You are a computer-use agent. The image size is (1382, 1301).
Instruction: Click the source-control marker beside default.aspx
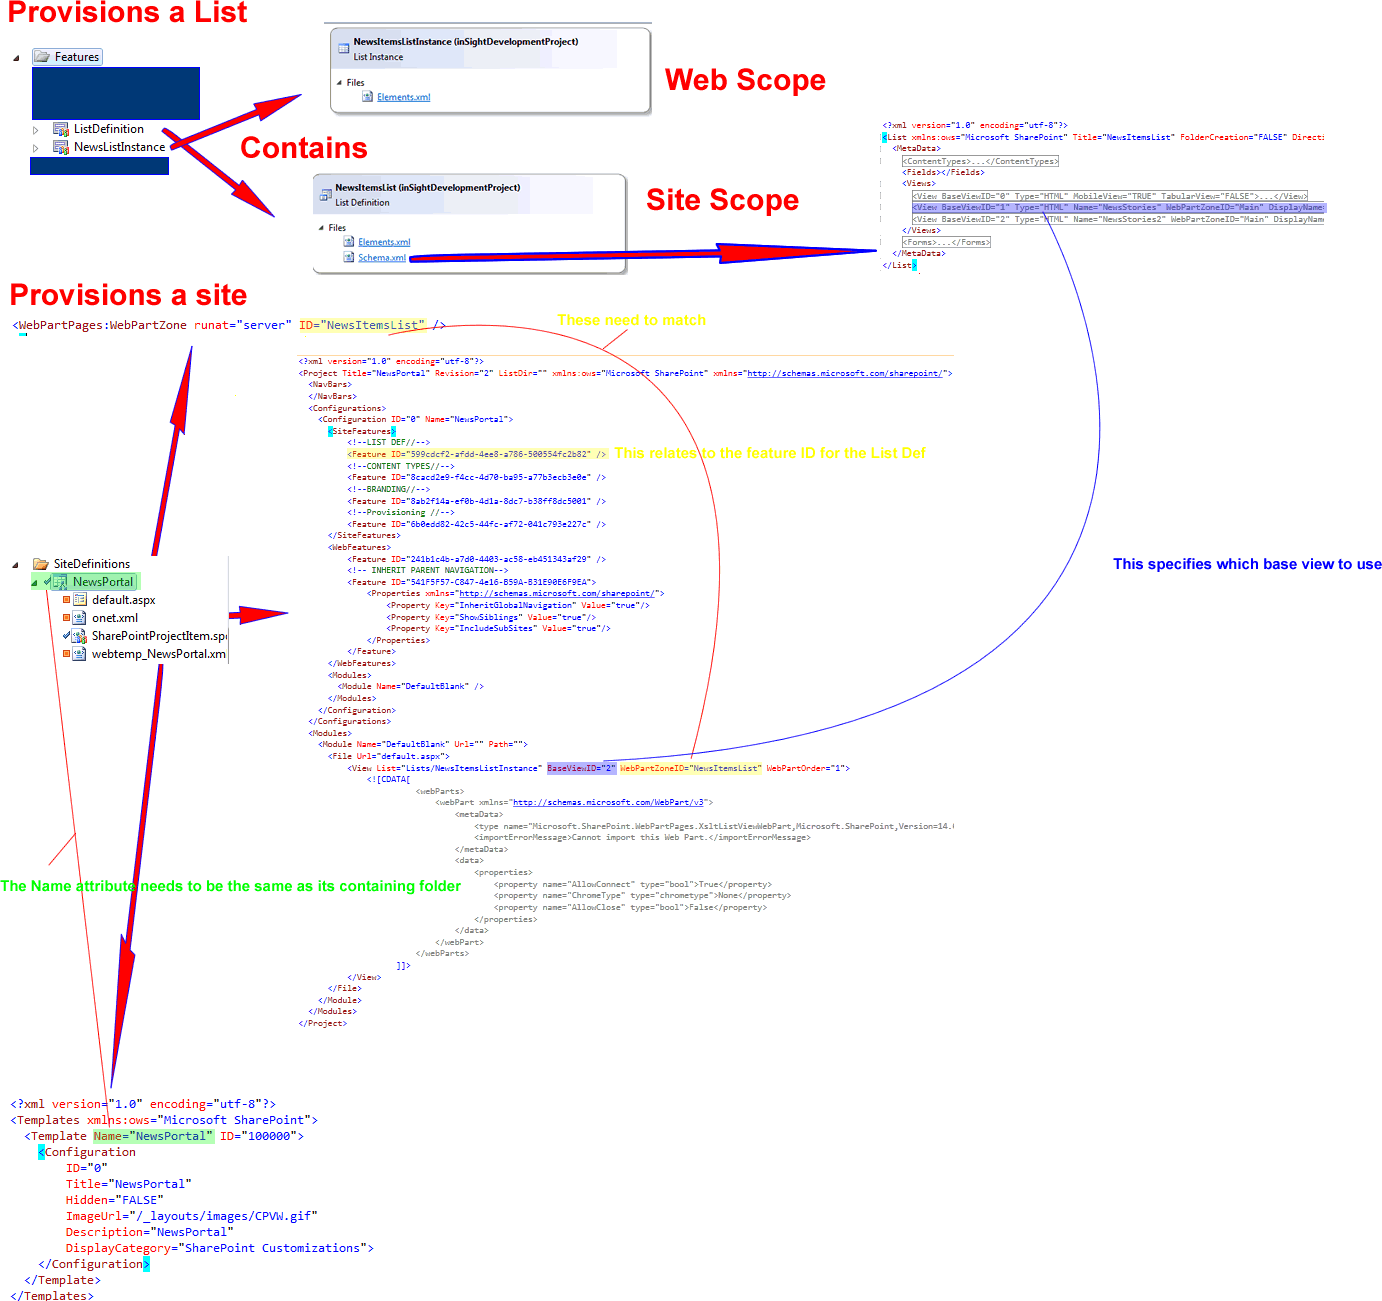[x=67, y=600]
